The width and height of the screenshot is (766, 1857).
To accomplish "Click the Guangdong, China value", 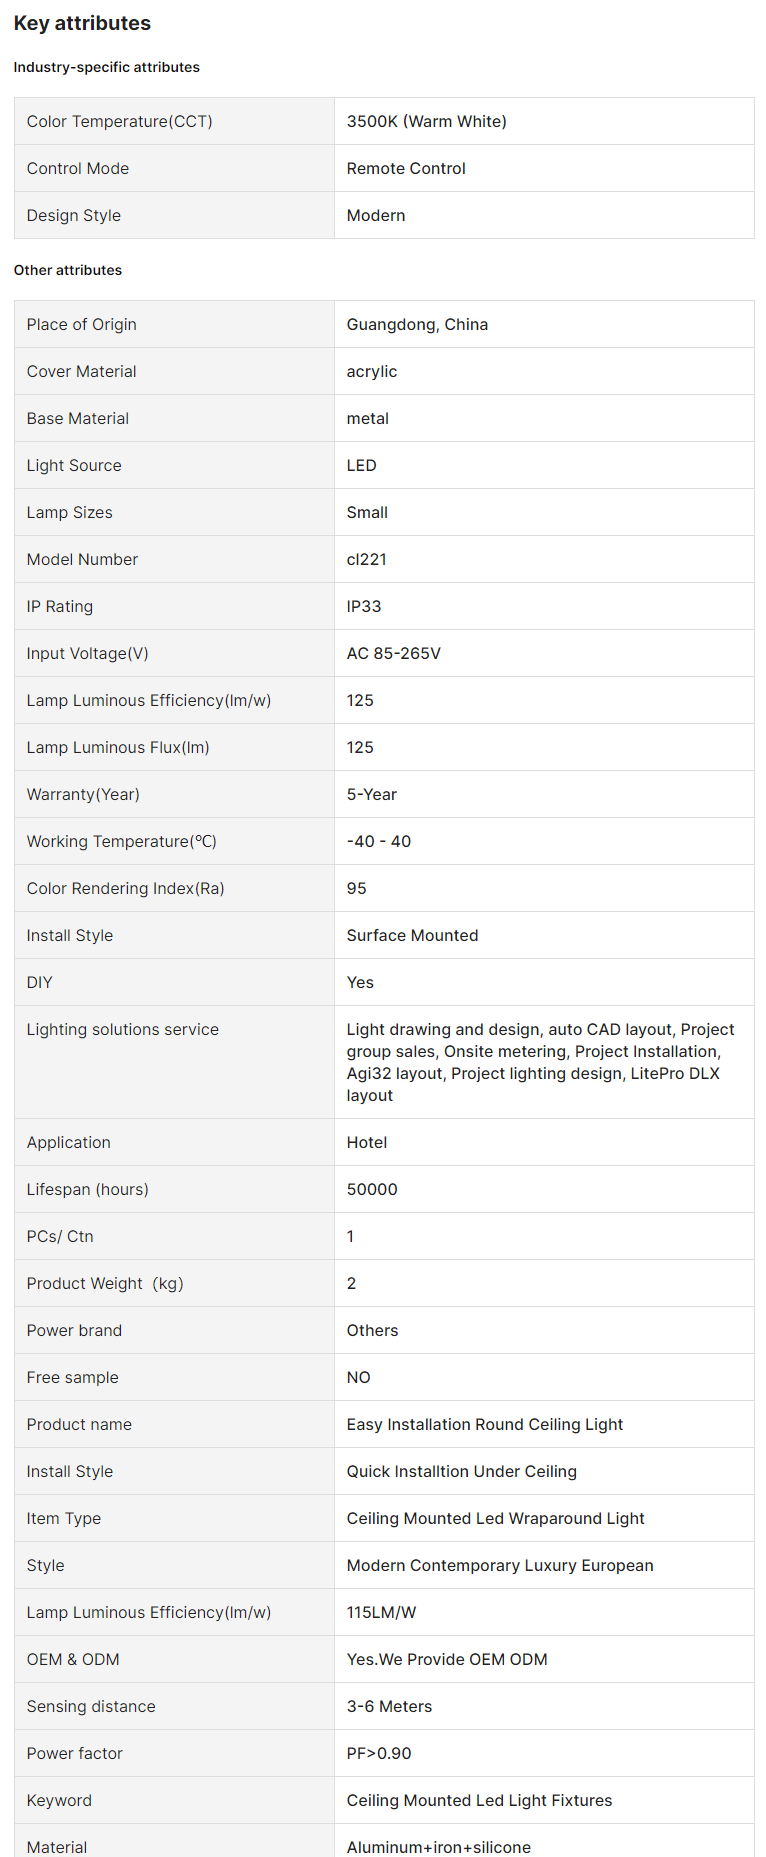I will click(417, 324).
